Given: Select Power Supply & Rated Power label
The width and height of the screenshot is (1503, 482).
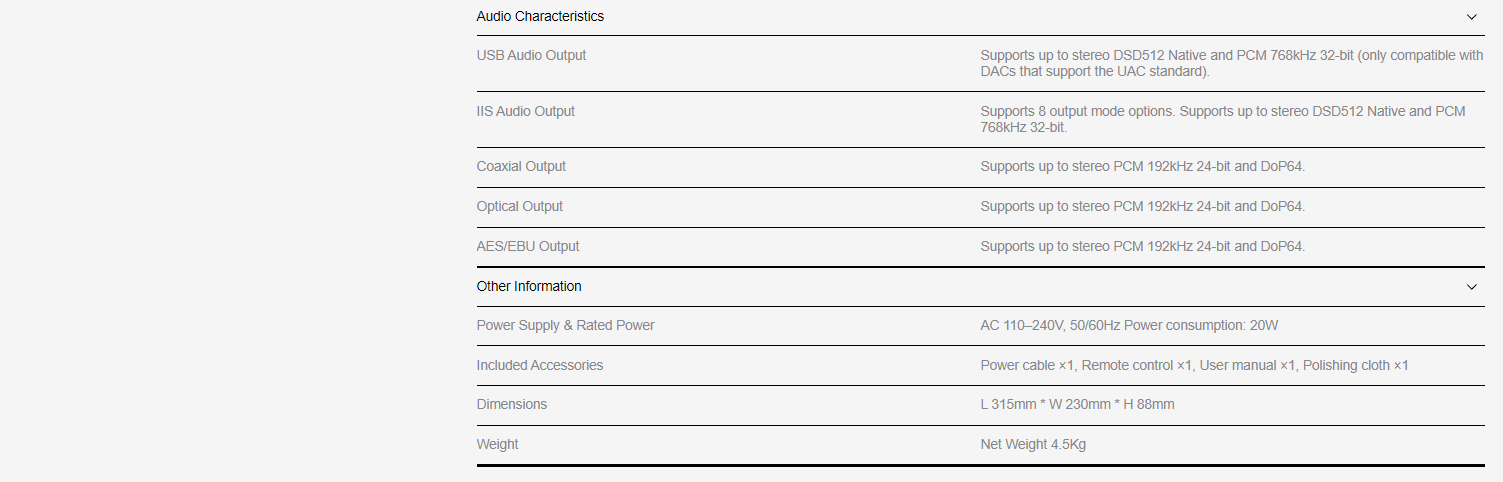Looking at the screenshot, I should tap(565, 325).
